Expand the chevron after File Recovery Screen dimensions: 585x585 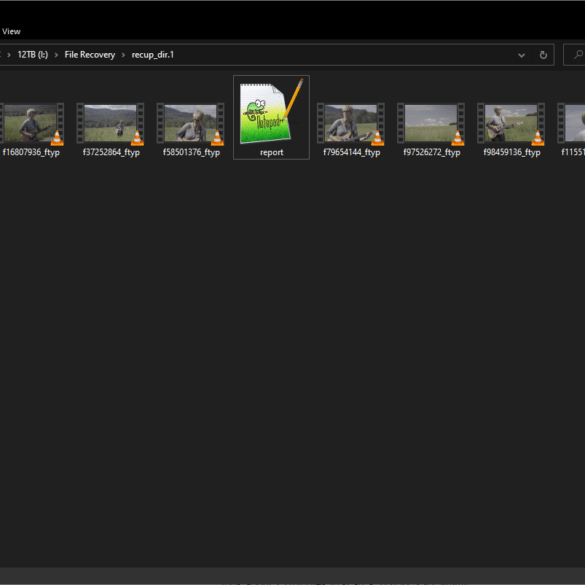pyautogui.click(x=123, y=55)
